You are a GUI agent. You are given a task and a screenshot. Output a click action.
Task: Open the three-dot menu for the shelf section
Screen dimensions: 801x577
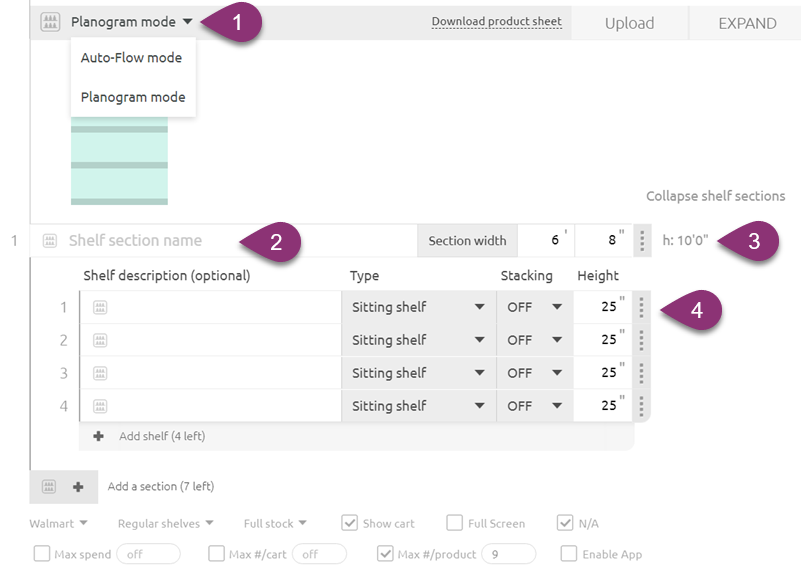pyautogui.click(x=642, y=241)
